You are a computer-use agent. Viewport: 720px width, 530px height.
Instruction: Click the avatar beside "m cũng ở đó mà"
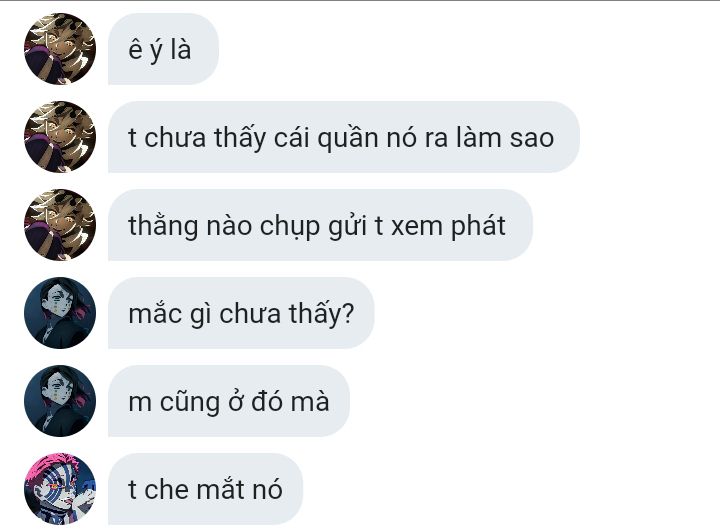[60, 401]
